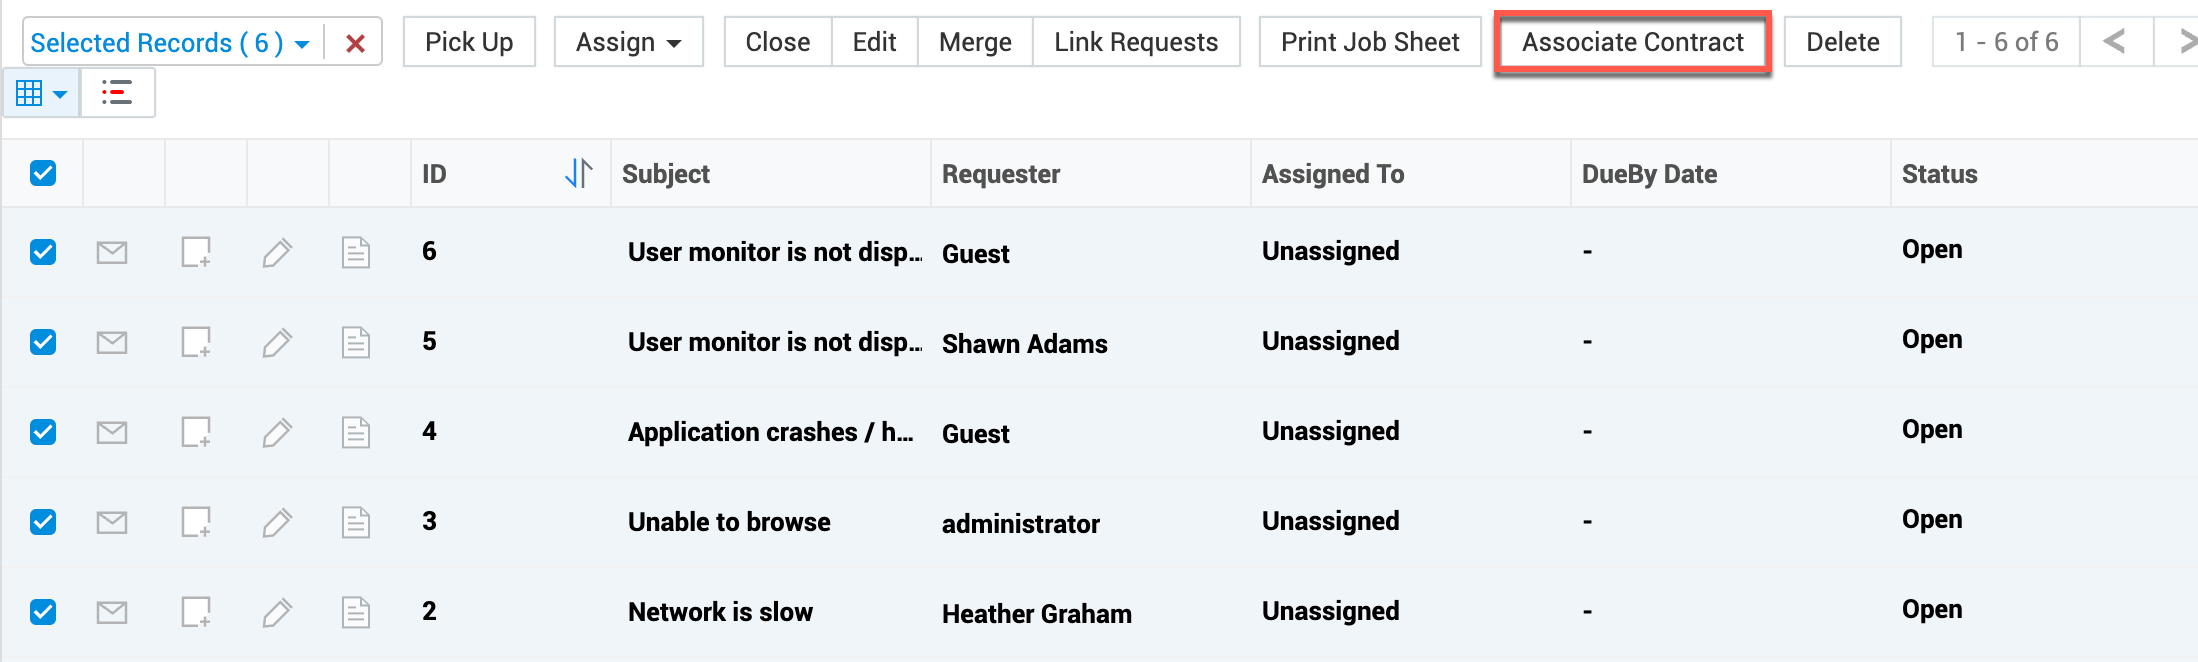
Task: Click the Merge button
Action: click(x=975, y=42)
